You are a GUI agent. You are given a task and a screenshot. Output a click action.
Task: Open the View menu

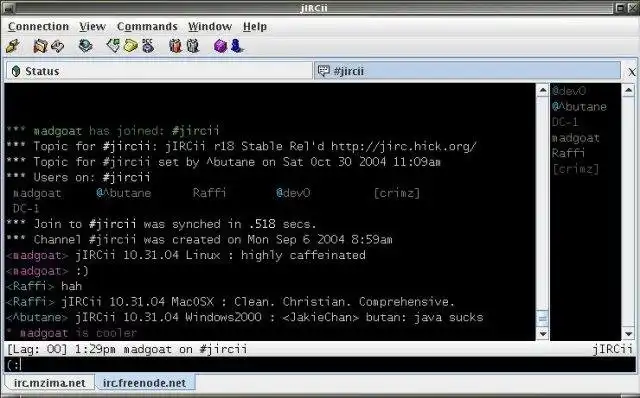click(x=93, y=27)
